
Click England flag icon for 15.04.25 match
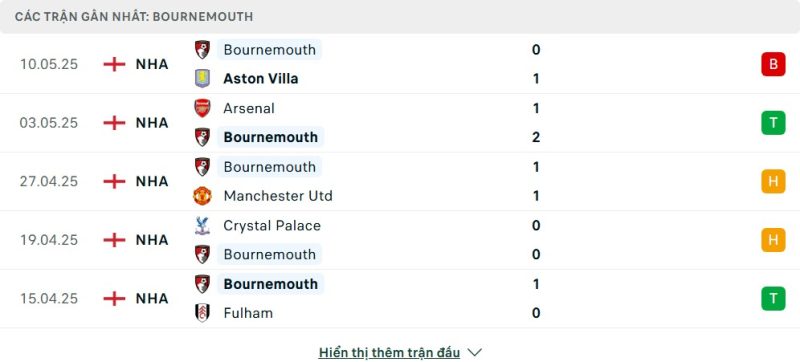click(x=114, y=298)
